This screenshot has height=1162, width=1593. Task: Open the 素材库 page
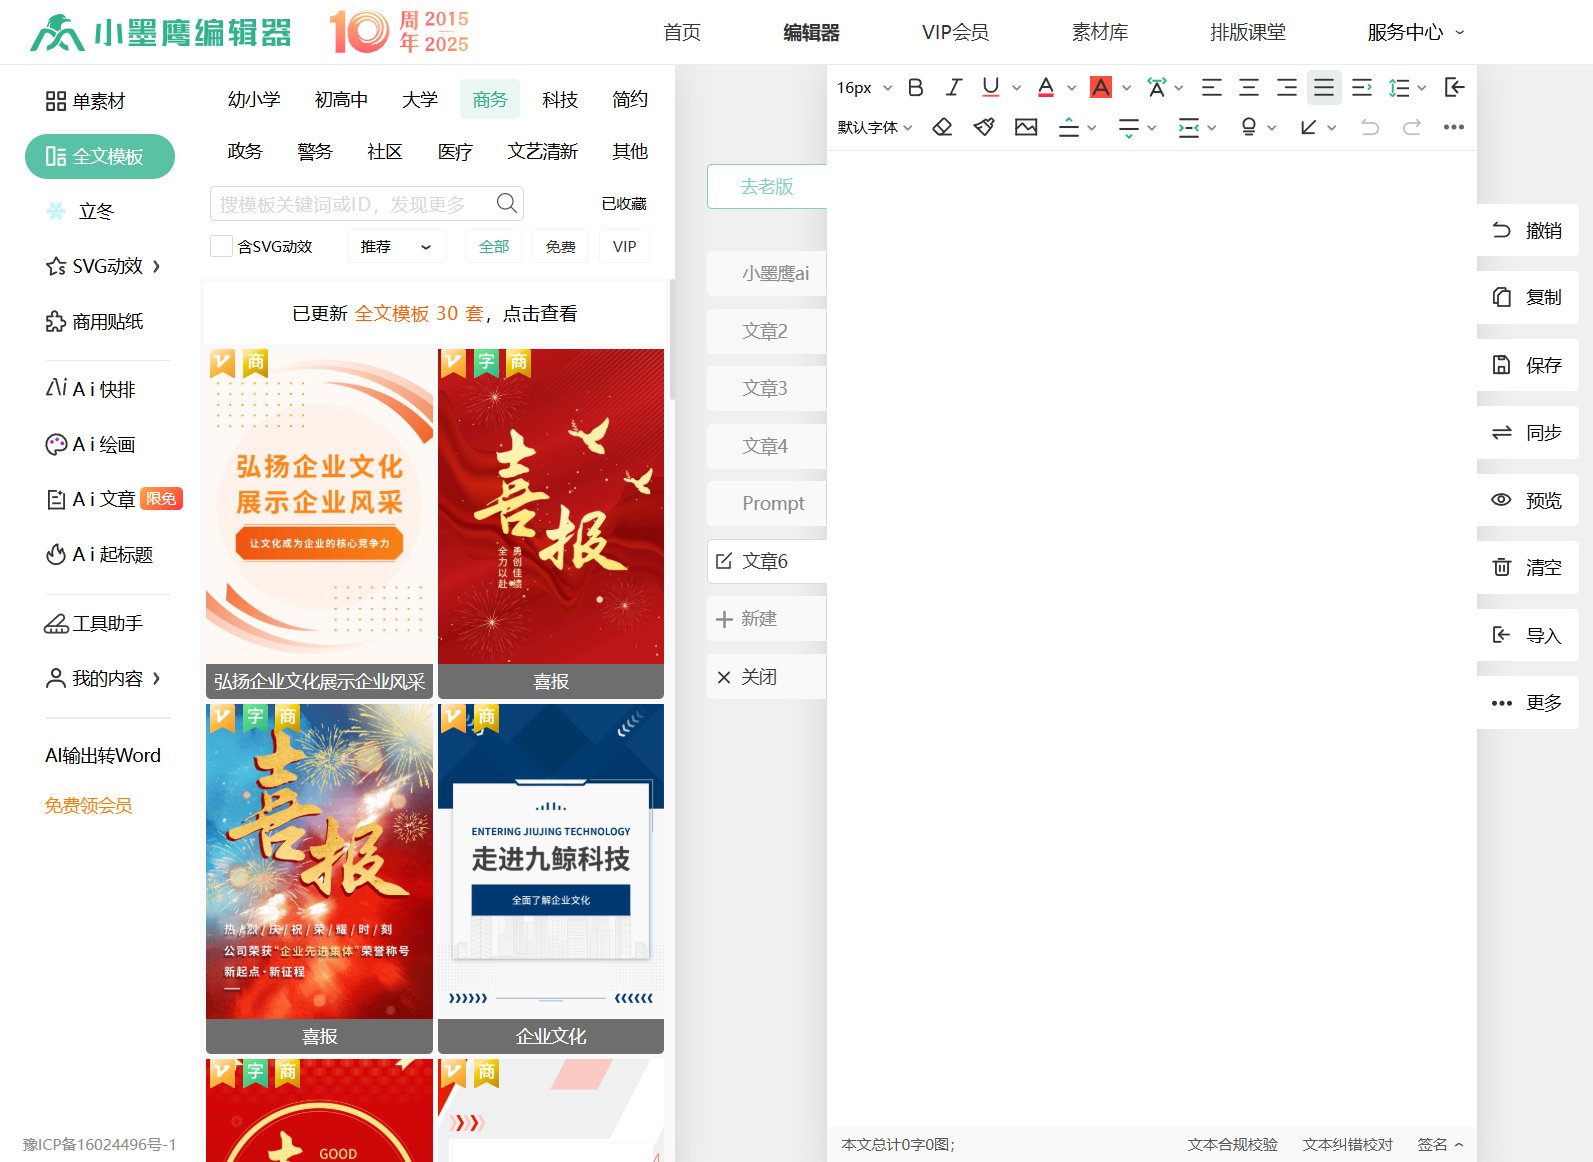tap(1100, 32)
